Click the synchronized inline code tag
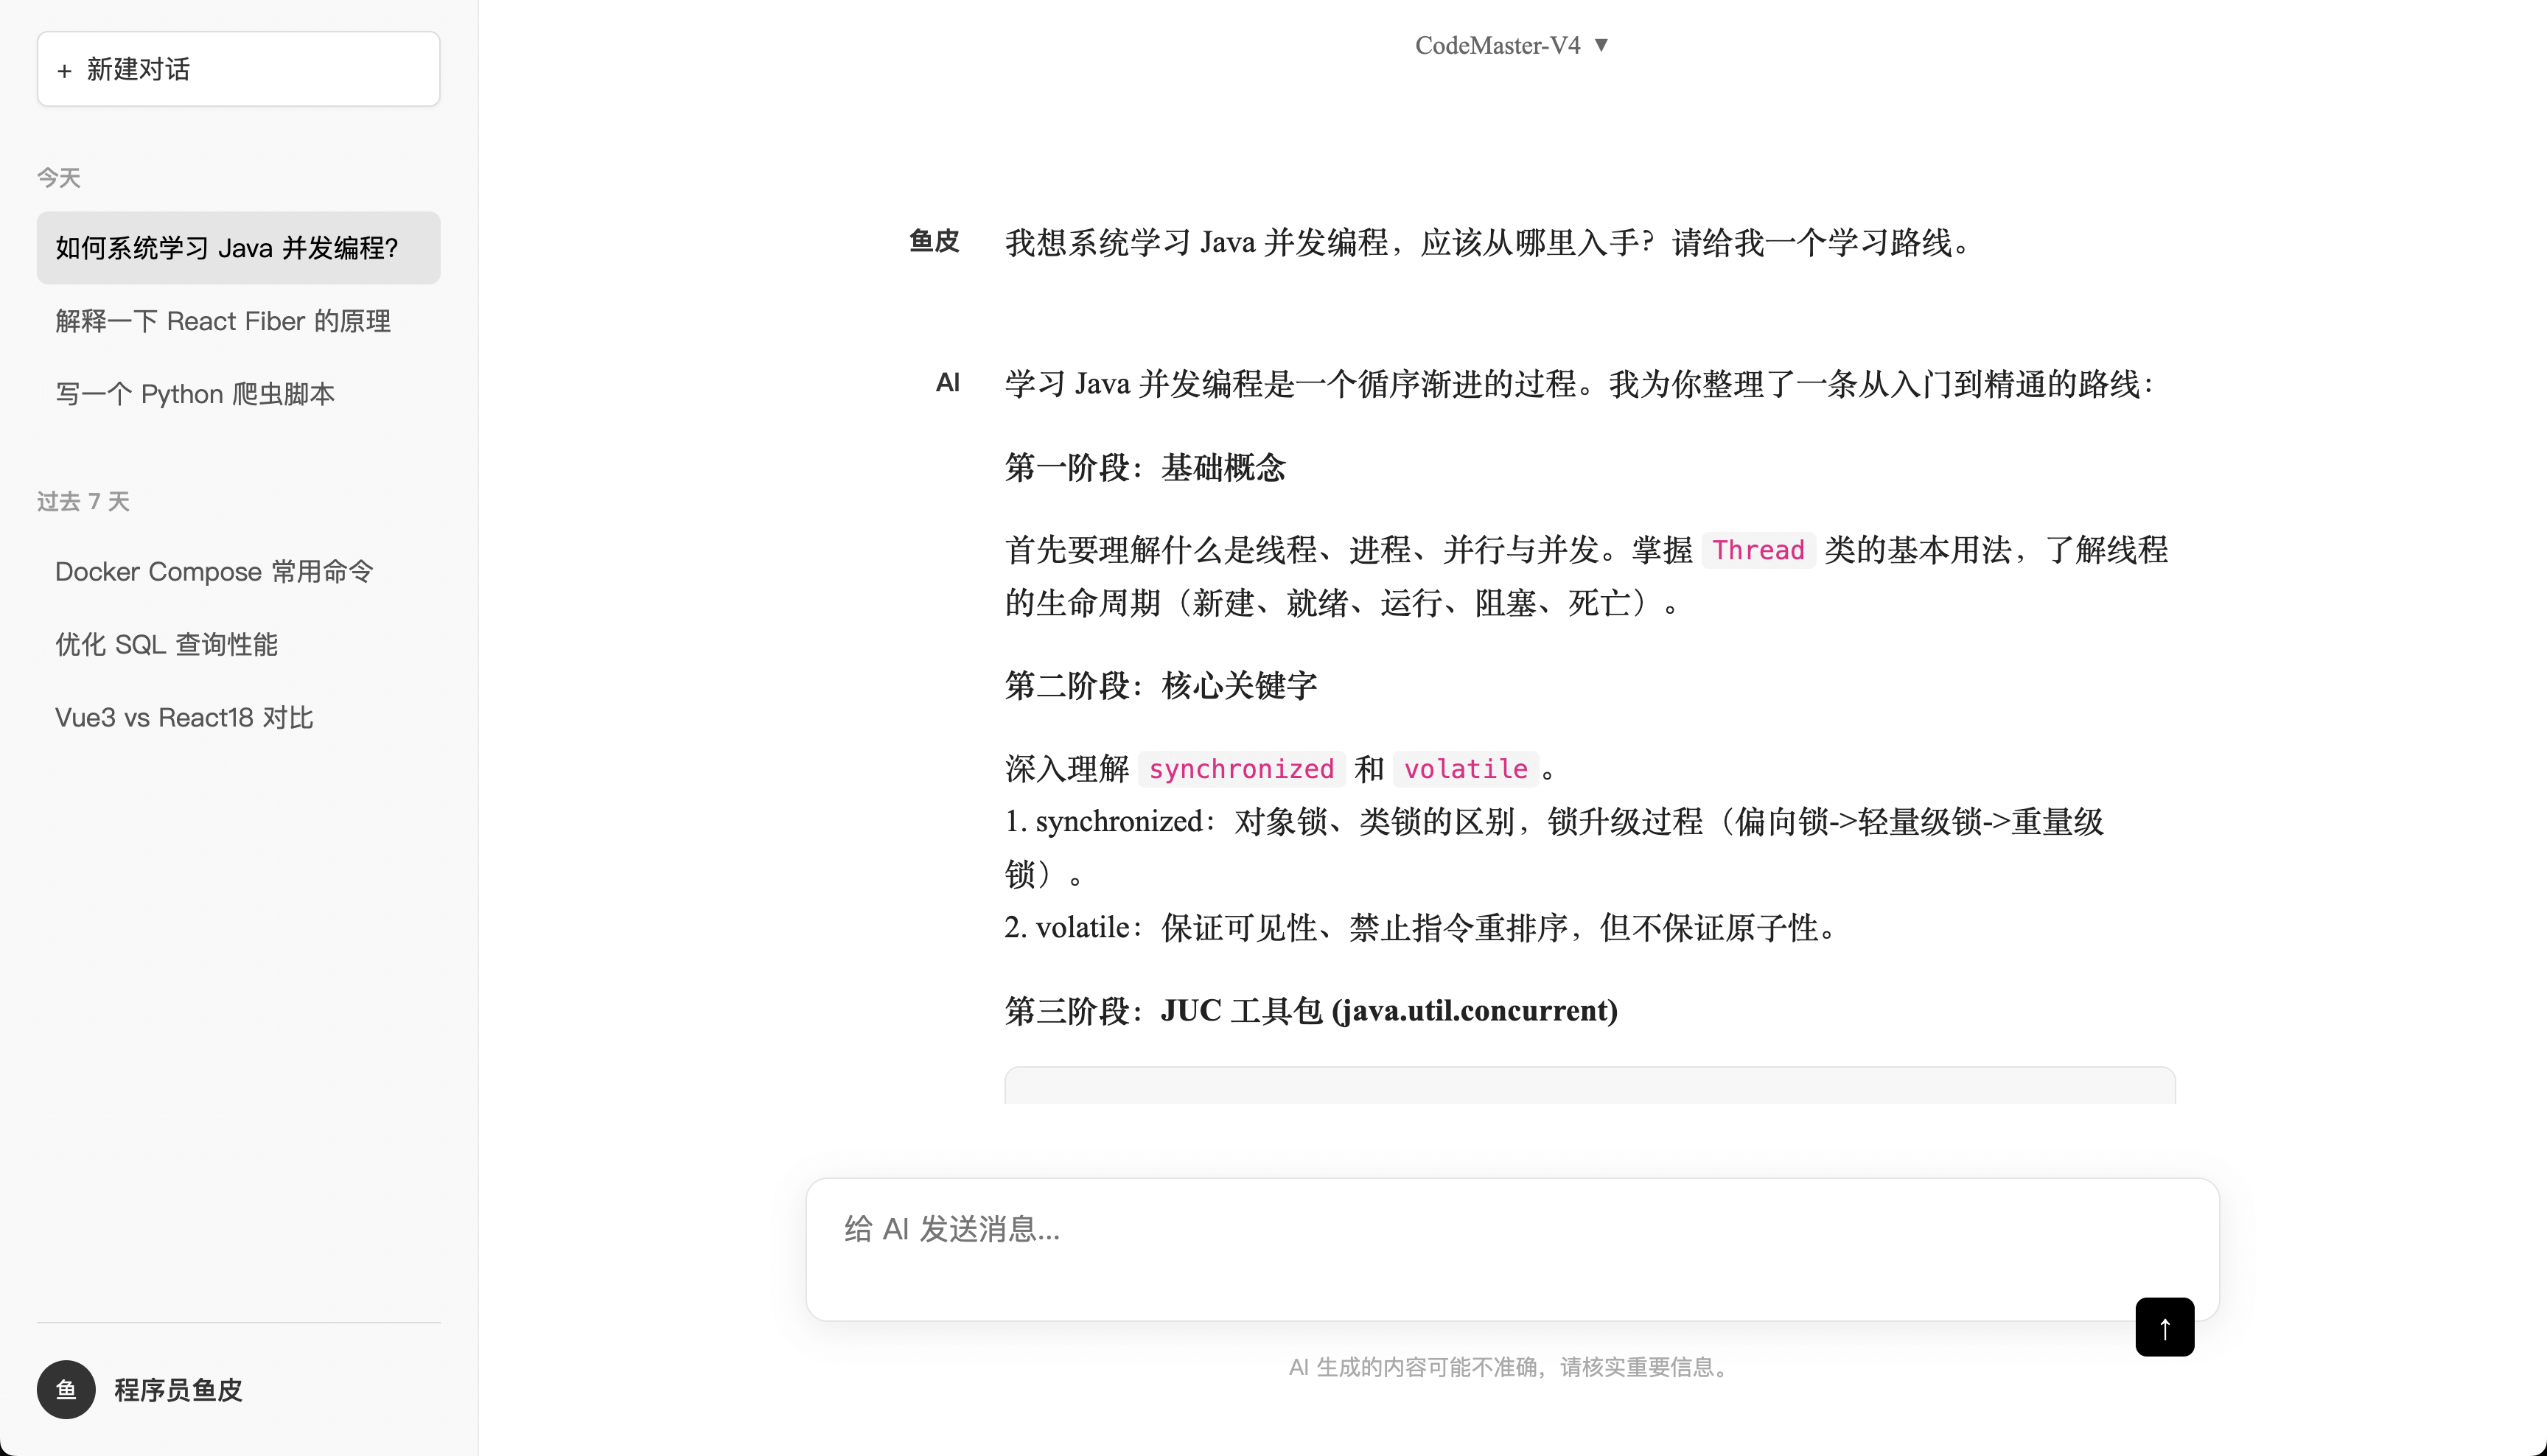The width and height of the screenshot is (2547, 1456). [x=1241, y=769]
